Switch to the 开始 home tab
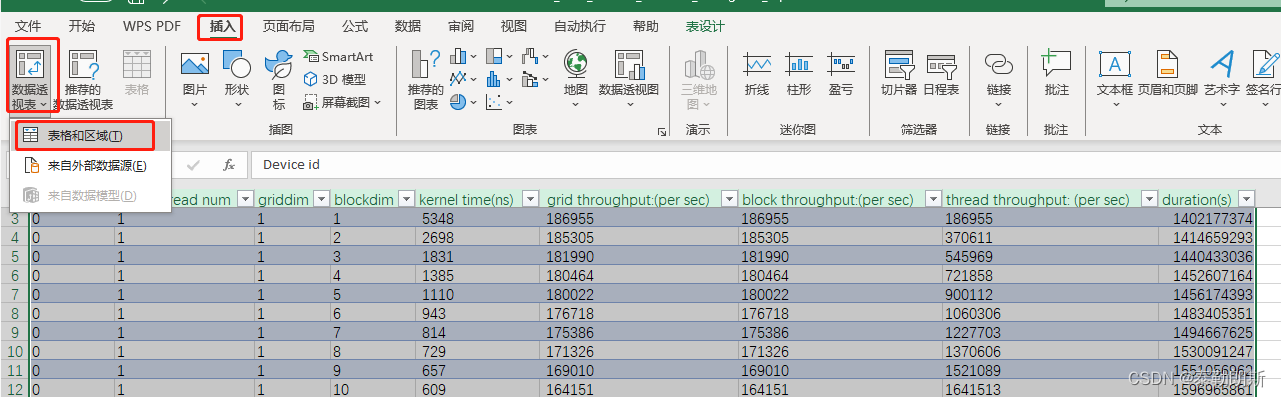 tap(82, 26)
